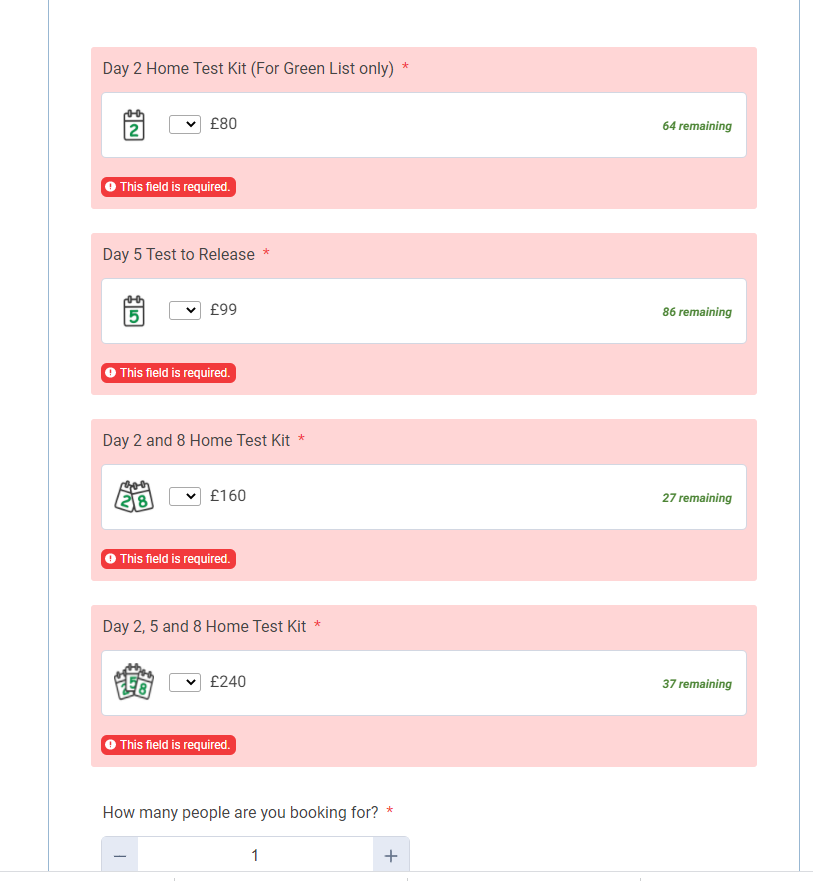Screen dimensions: 813x881
Task: Click the "Day 5 Test to Release" field label
Action: click(179, 254)
